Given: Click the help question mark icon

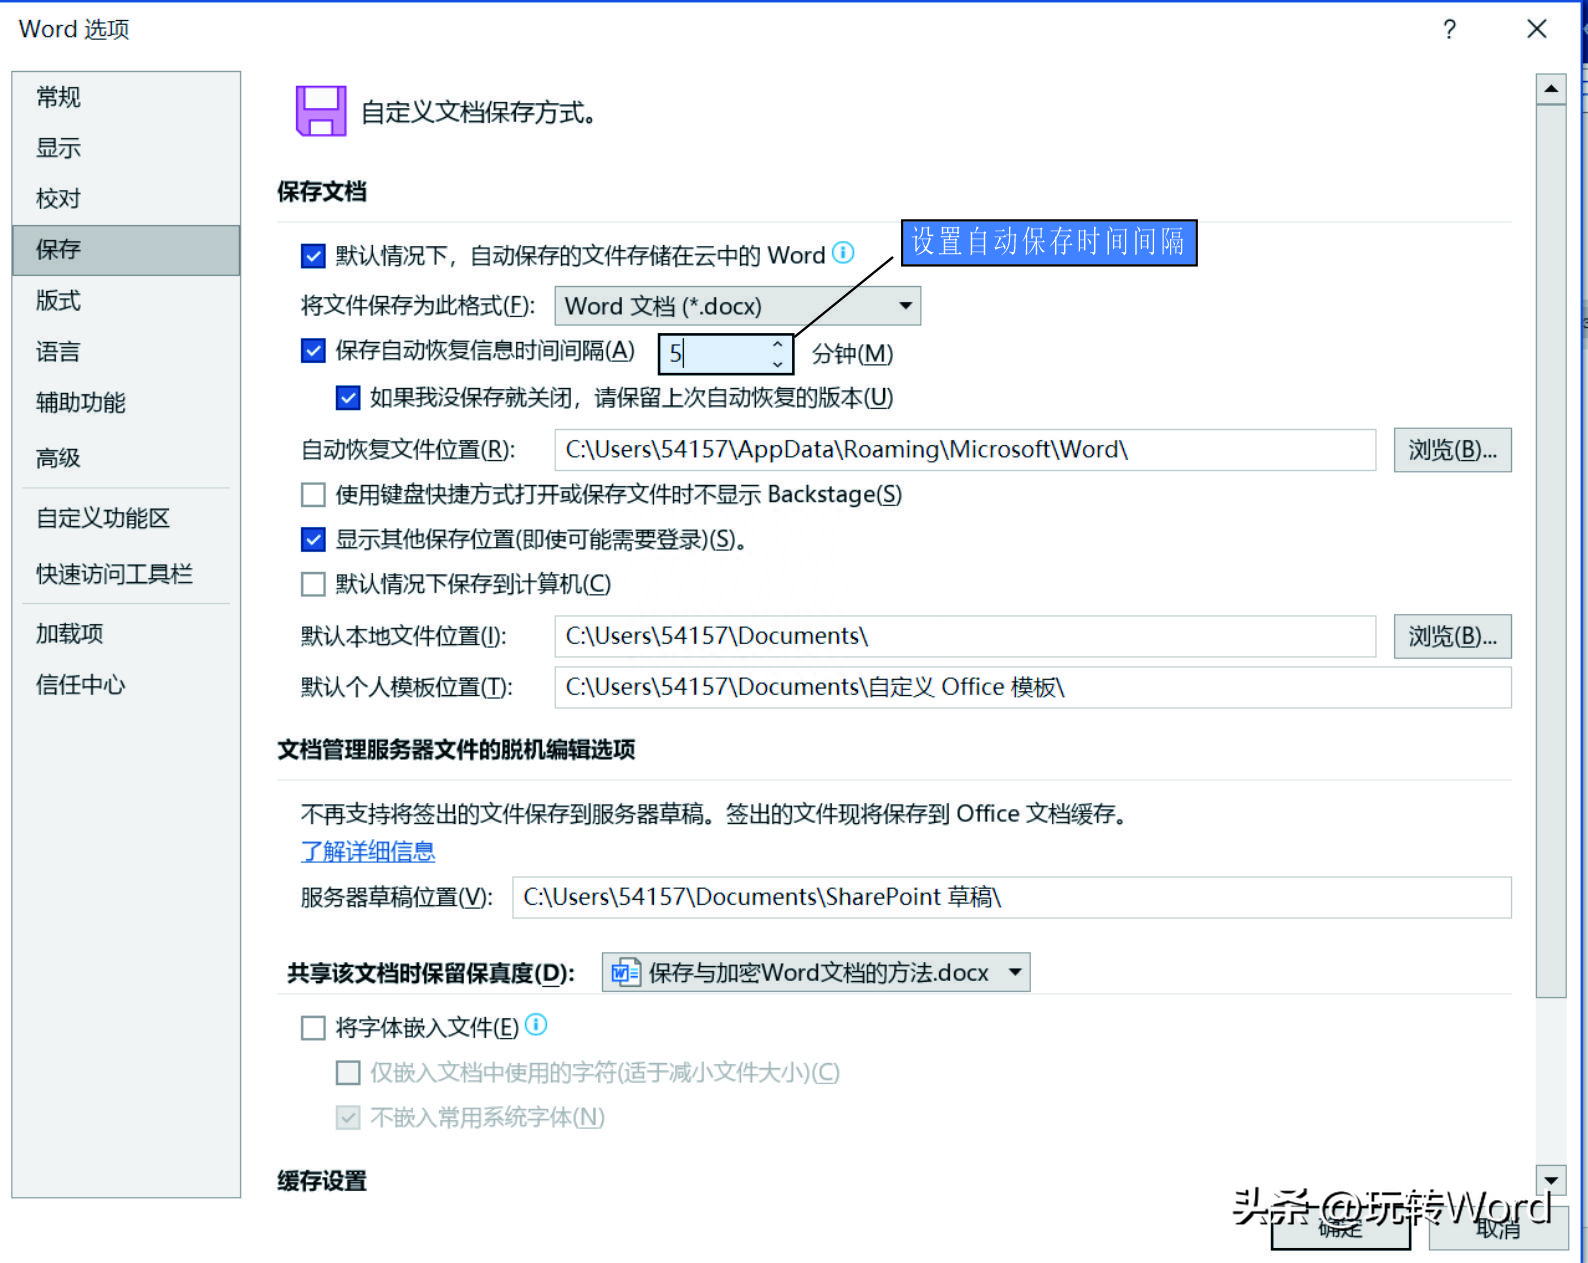Looking at the screenshot, I should (1449, 29).
